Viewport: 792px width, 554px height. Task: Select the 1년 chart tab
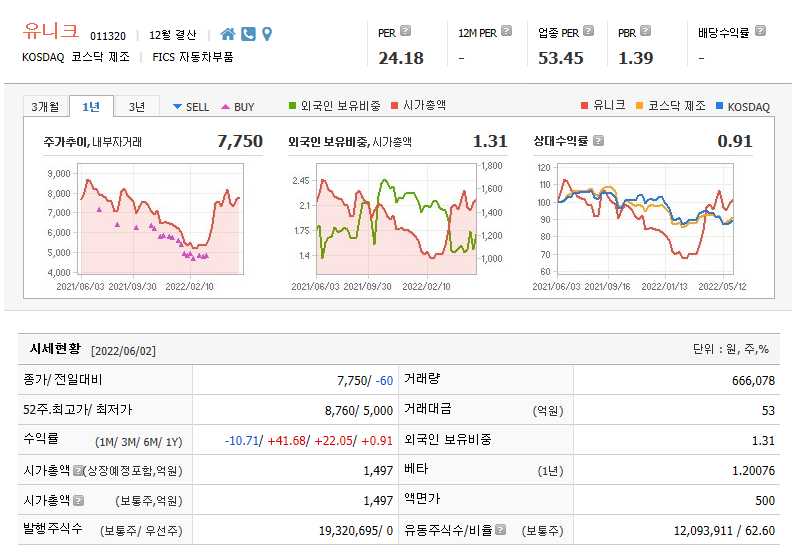pyautogui.click(x=91, y=107)
